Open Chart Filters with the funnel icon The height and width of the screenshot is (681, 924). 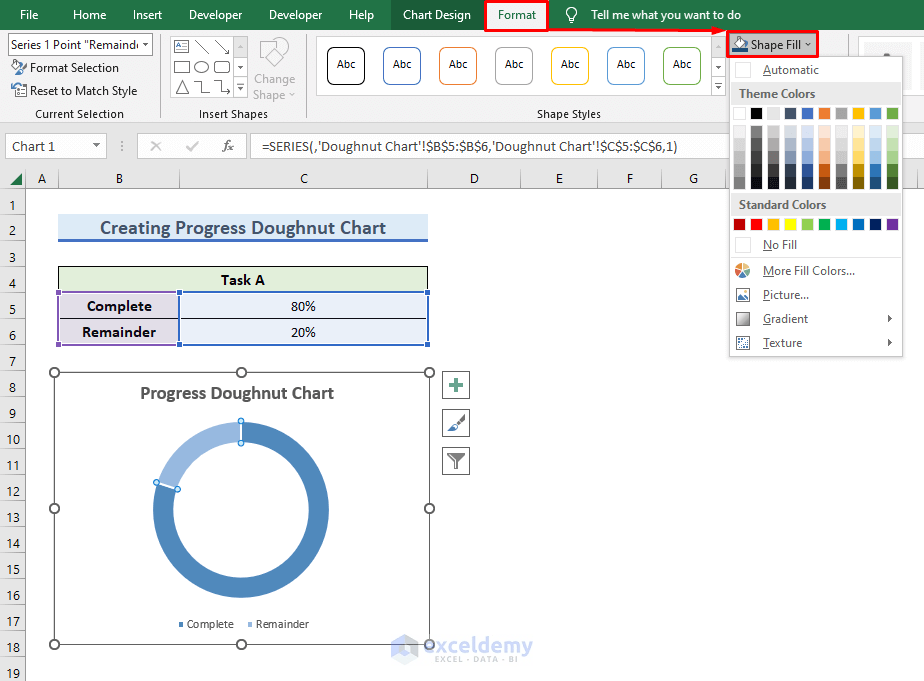tap(455, 460)
